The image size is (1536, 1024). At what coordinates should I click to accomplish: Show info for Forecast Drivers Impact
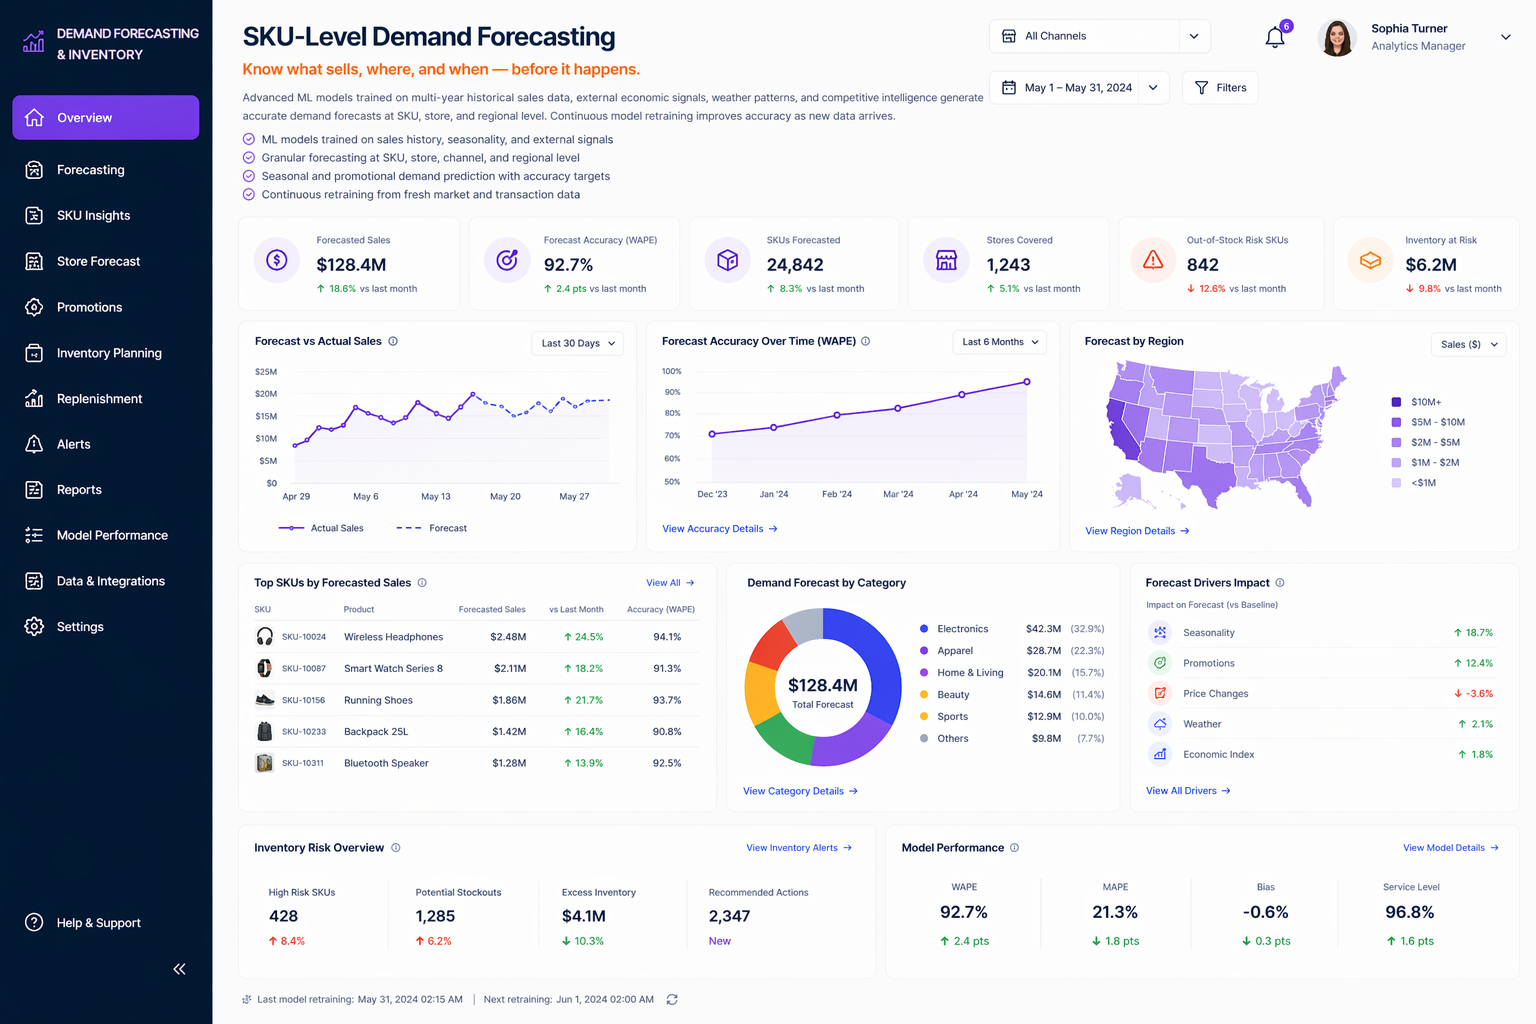1280,583
